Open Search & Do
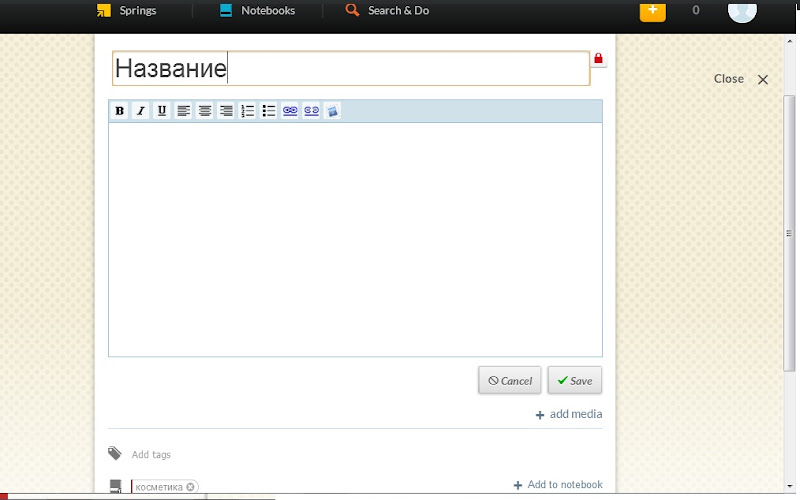This screenshot has width=800, height=500. point(387,10)
